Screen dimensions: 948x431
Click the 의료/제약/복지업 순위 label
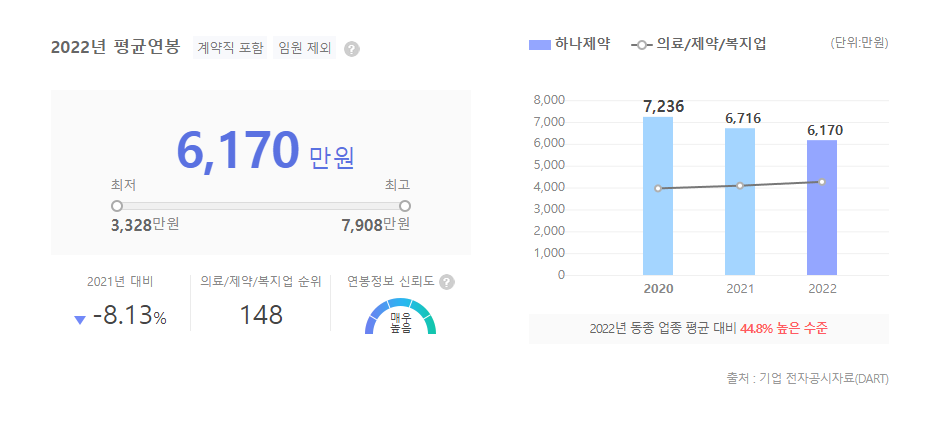261,281
